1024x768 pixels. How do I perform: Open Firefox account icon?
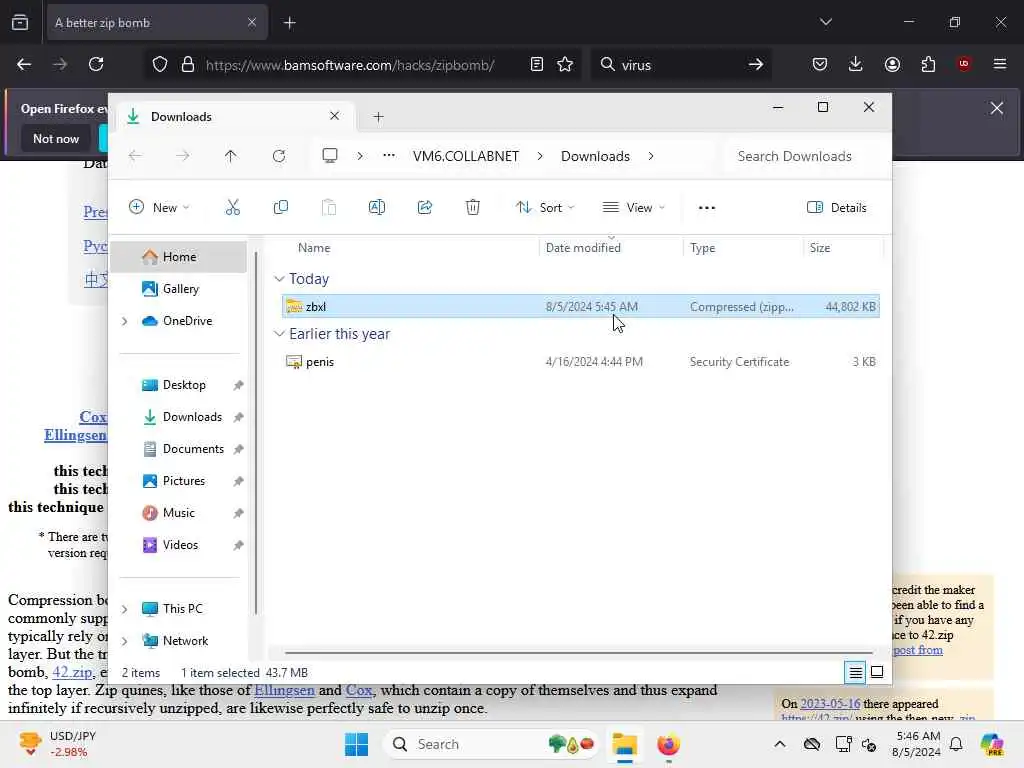892,64
